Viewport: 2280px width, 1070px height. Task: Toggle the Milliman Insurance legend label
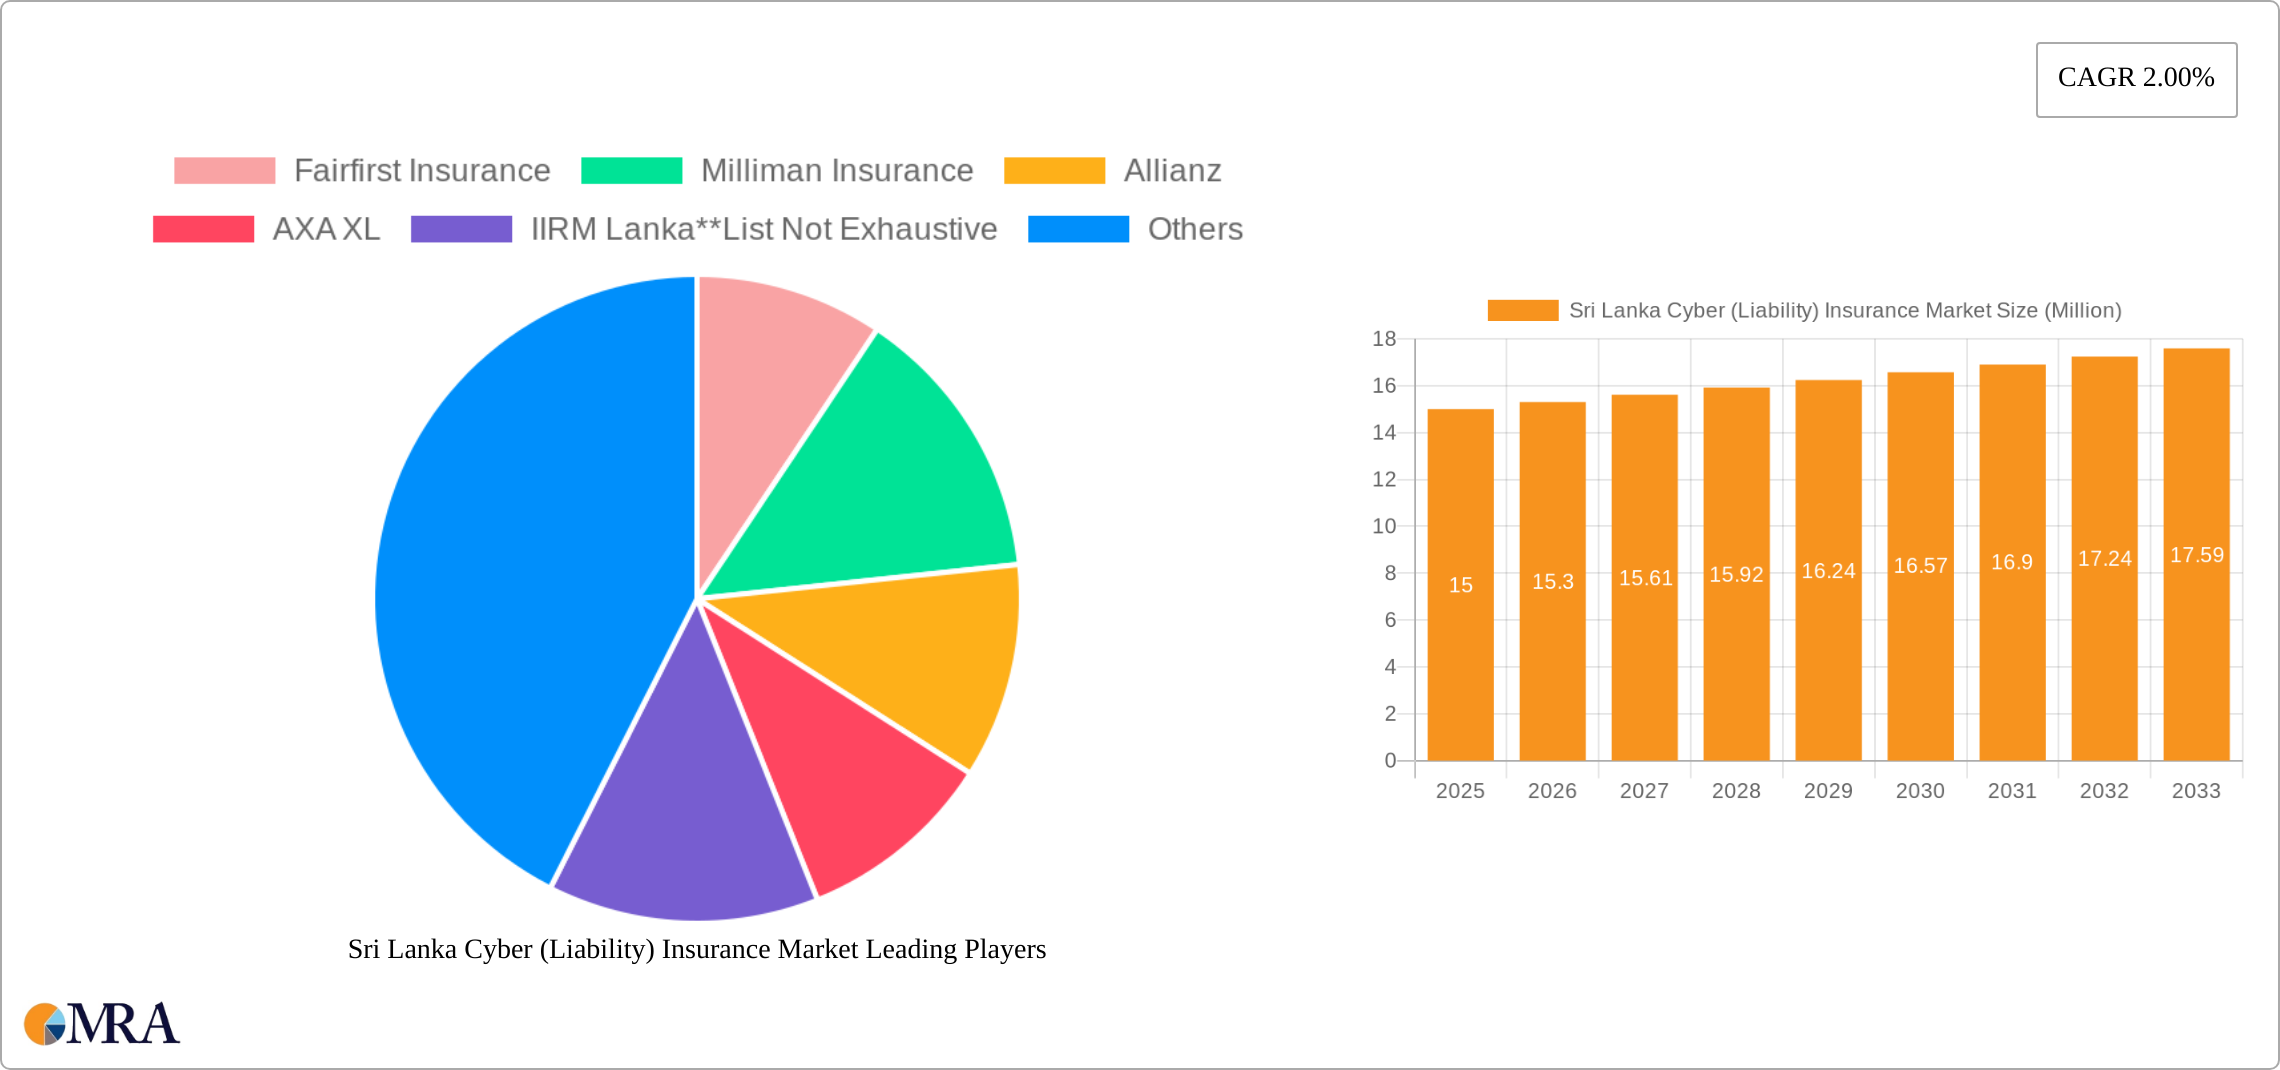837,171
